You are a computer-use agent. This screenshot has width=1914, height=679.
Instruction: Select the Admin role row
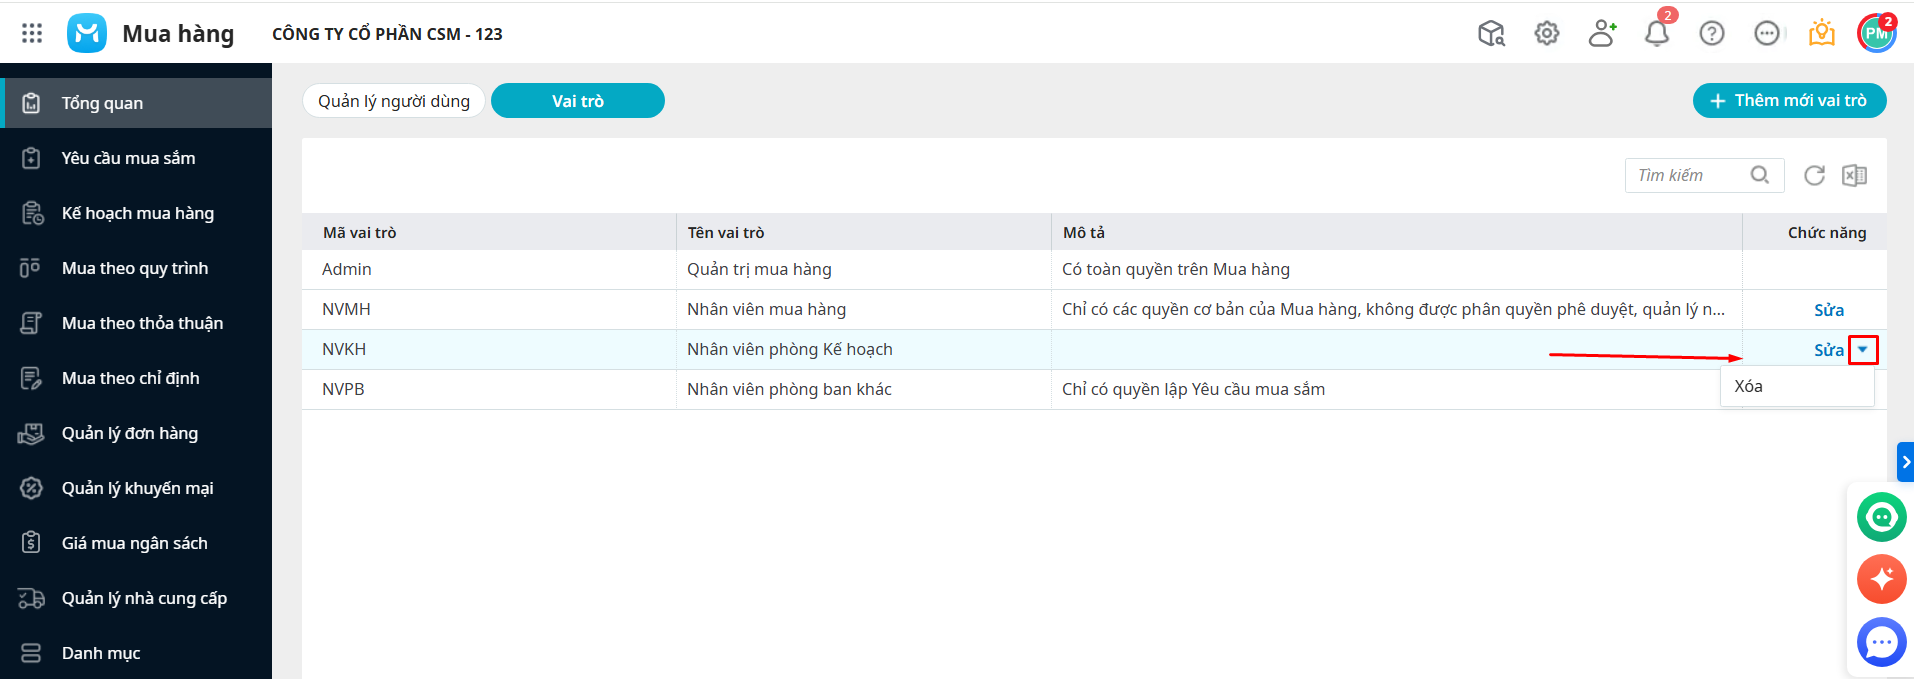click(1094, 270)
